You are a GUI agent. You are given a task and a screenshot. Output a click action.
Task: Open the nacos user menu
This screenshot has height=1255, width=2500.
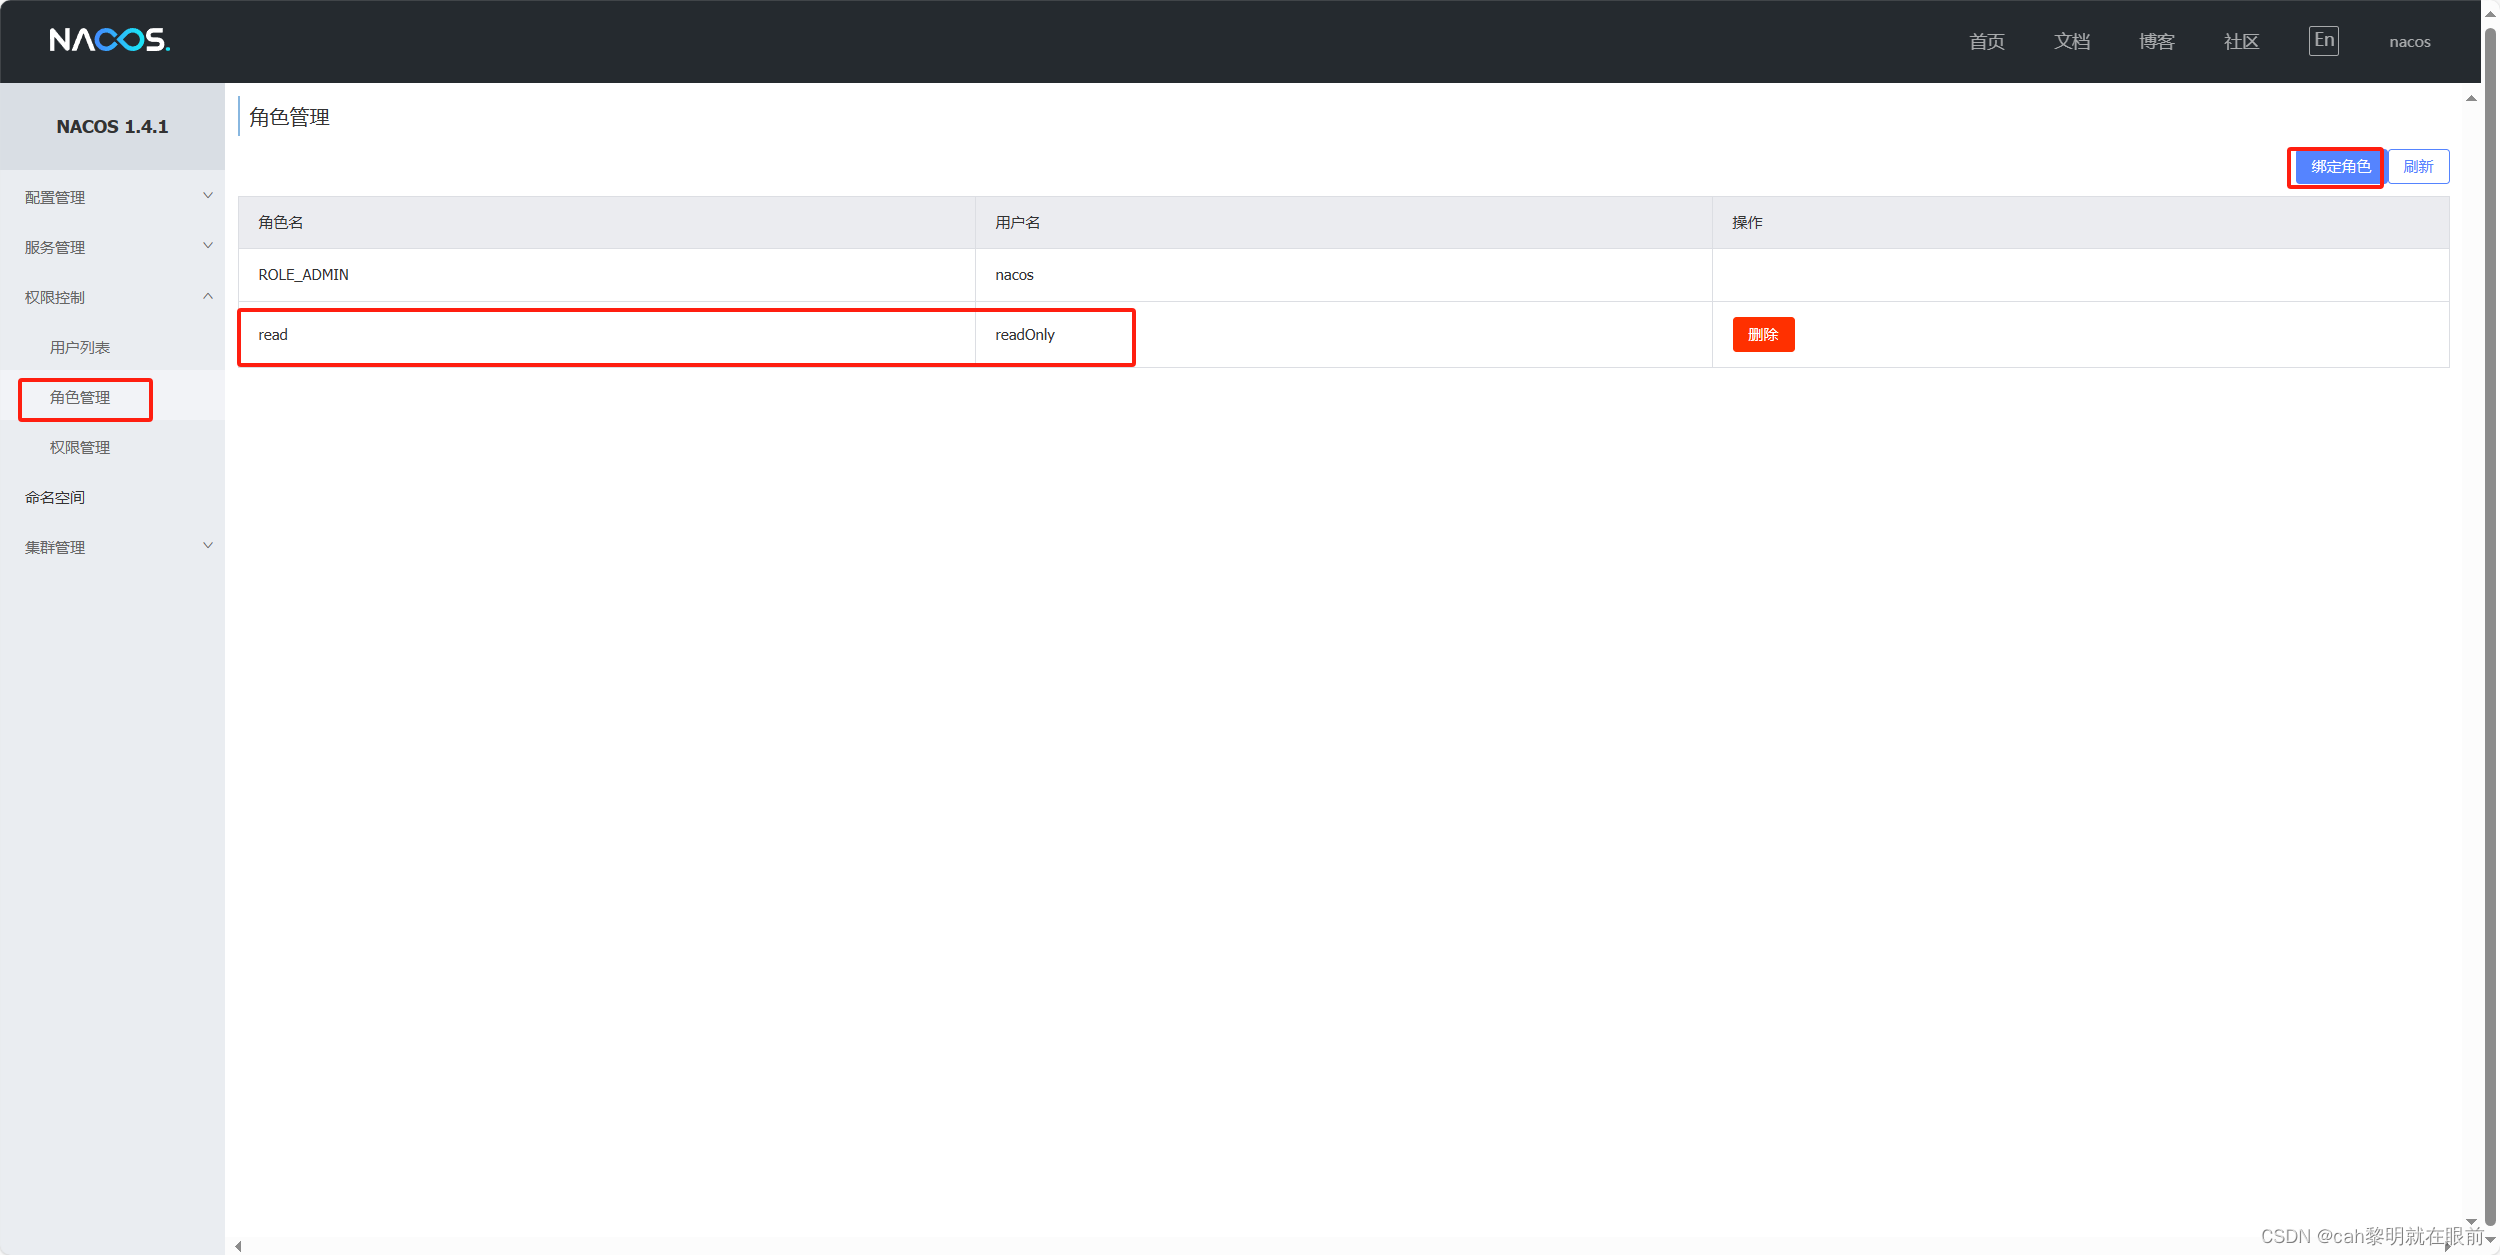click(x=2409, y=42)
